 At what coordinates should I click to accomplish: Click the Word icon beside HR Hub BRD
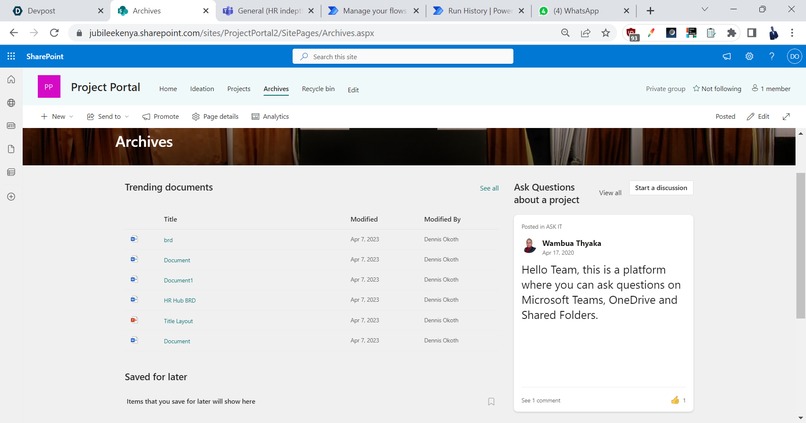[x=134, y=299]
